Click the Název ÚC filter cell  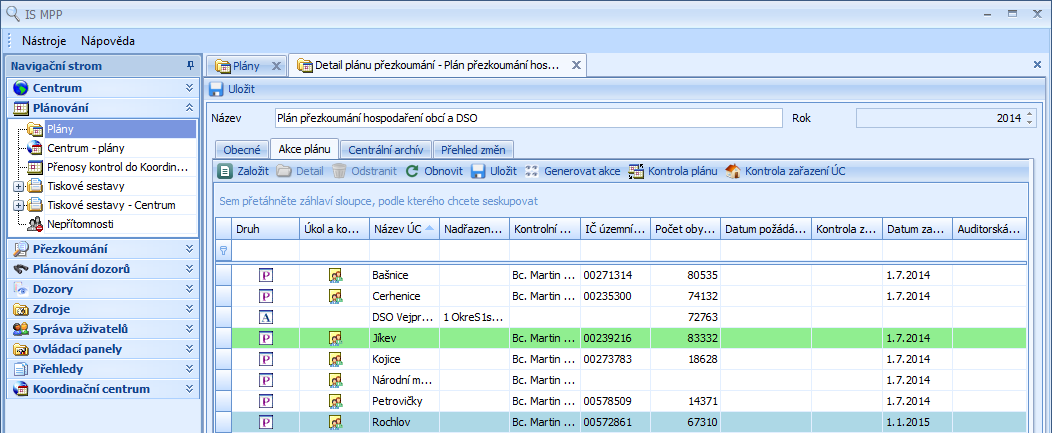(x=405, y=251)
